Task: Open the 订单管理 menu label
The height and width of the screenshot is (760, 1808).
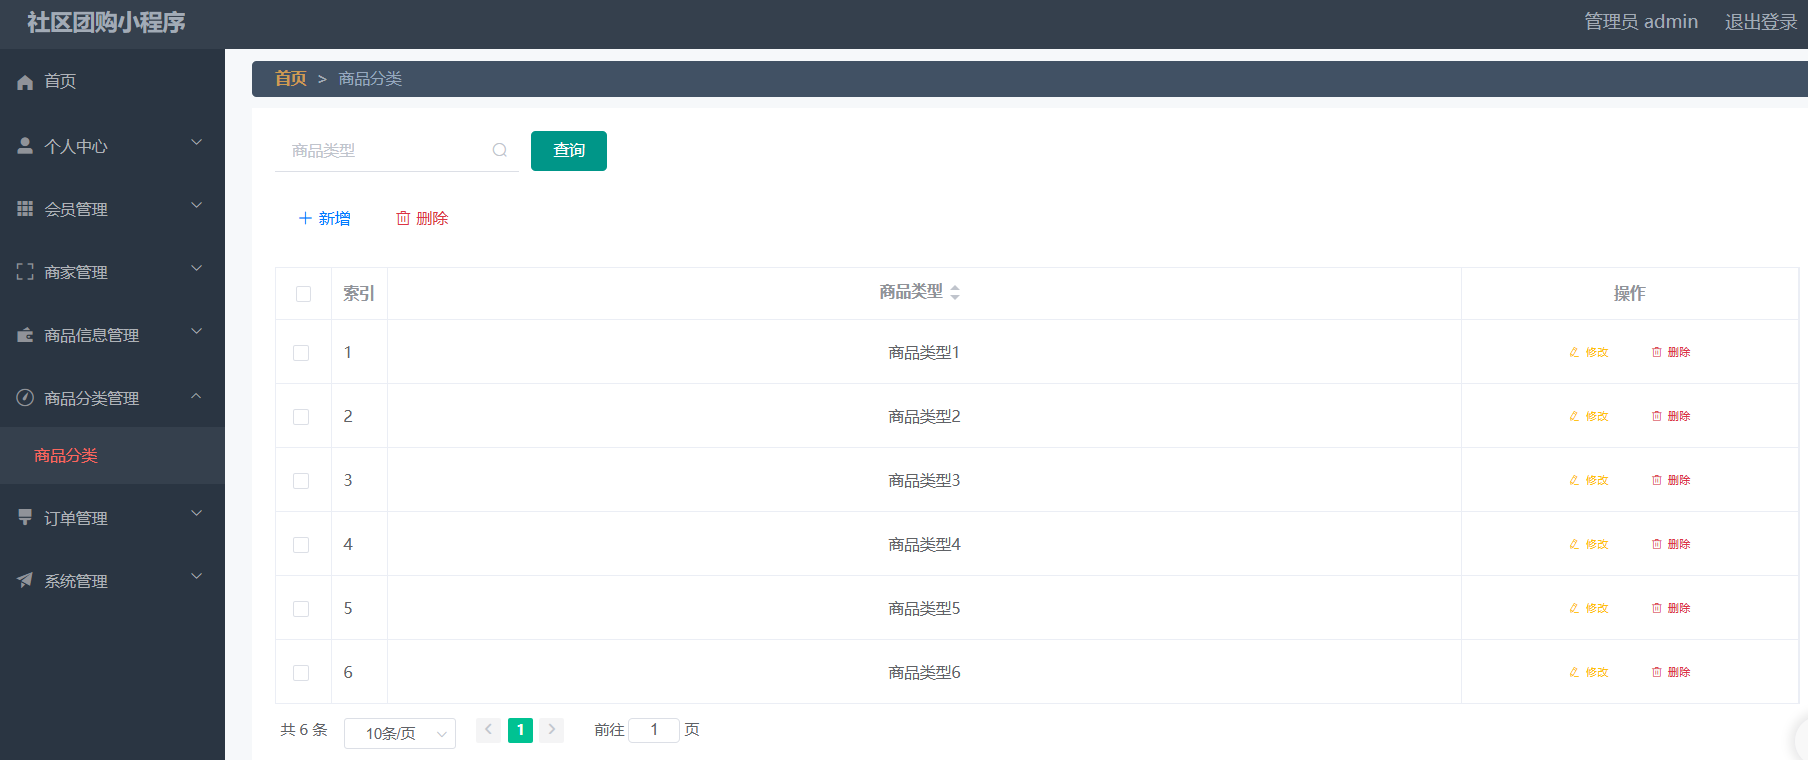Action: pyautogui.click(x=76, y=518)
